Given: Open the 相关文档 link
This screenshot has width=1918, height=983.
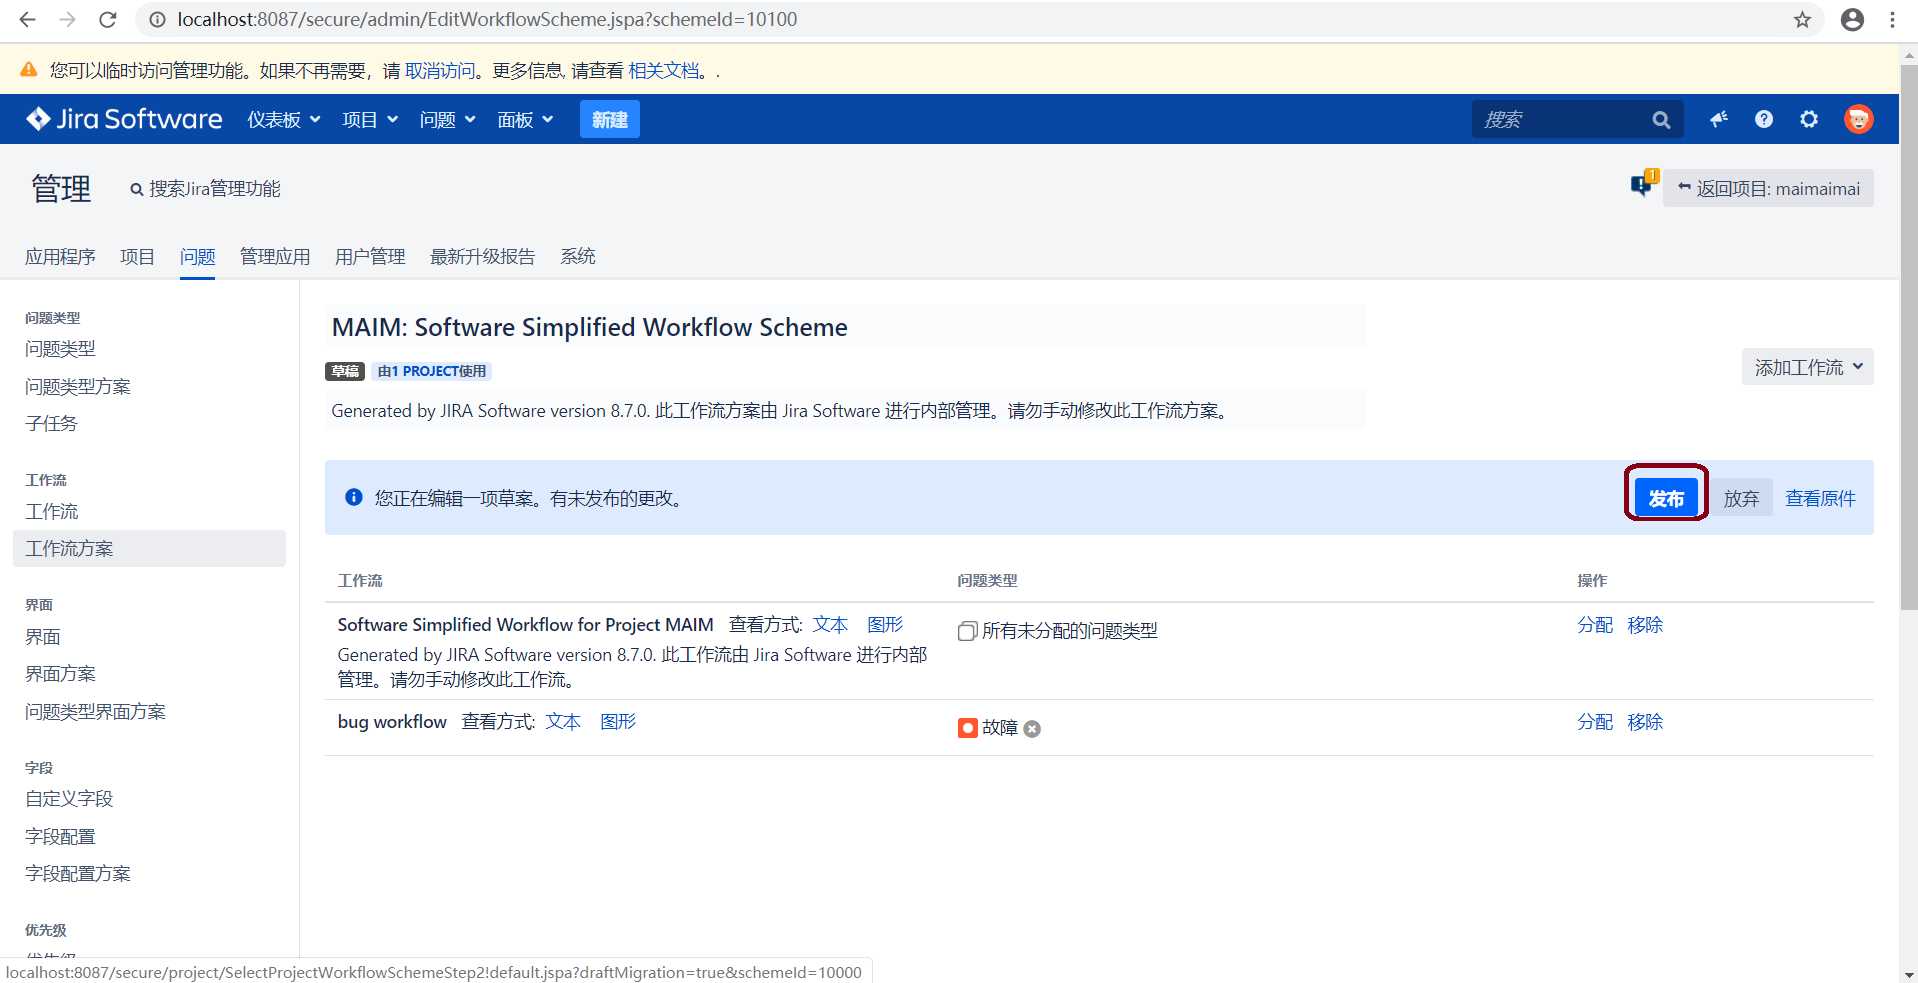Looking at the screenshot, I should click(664, 70).
